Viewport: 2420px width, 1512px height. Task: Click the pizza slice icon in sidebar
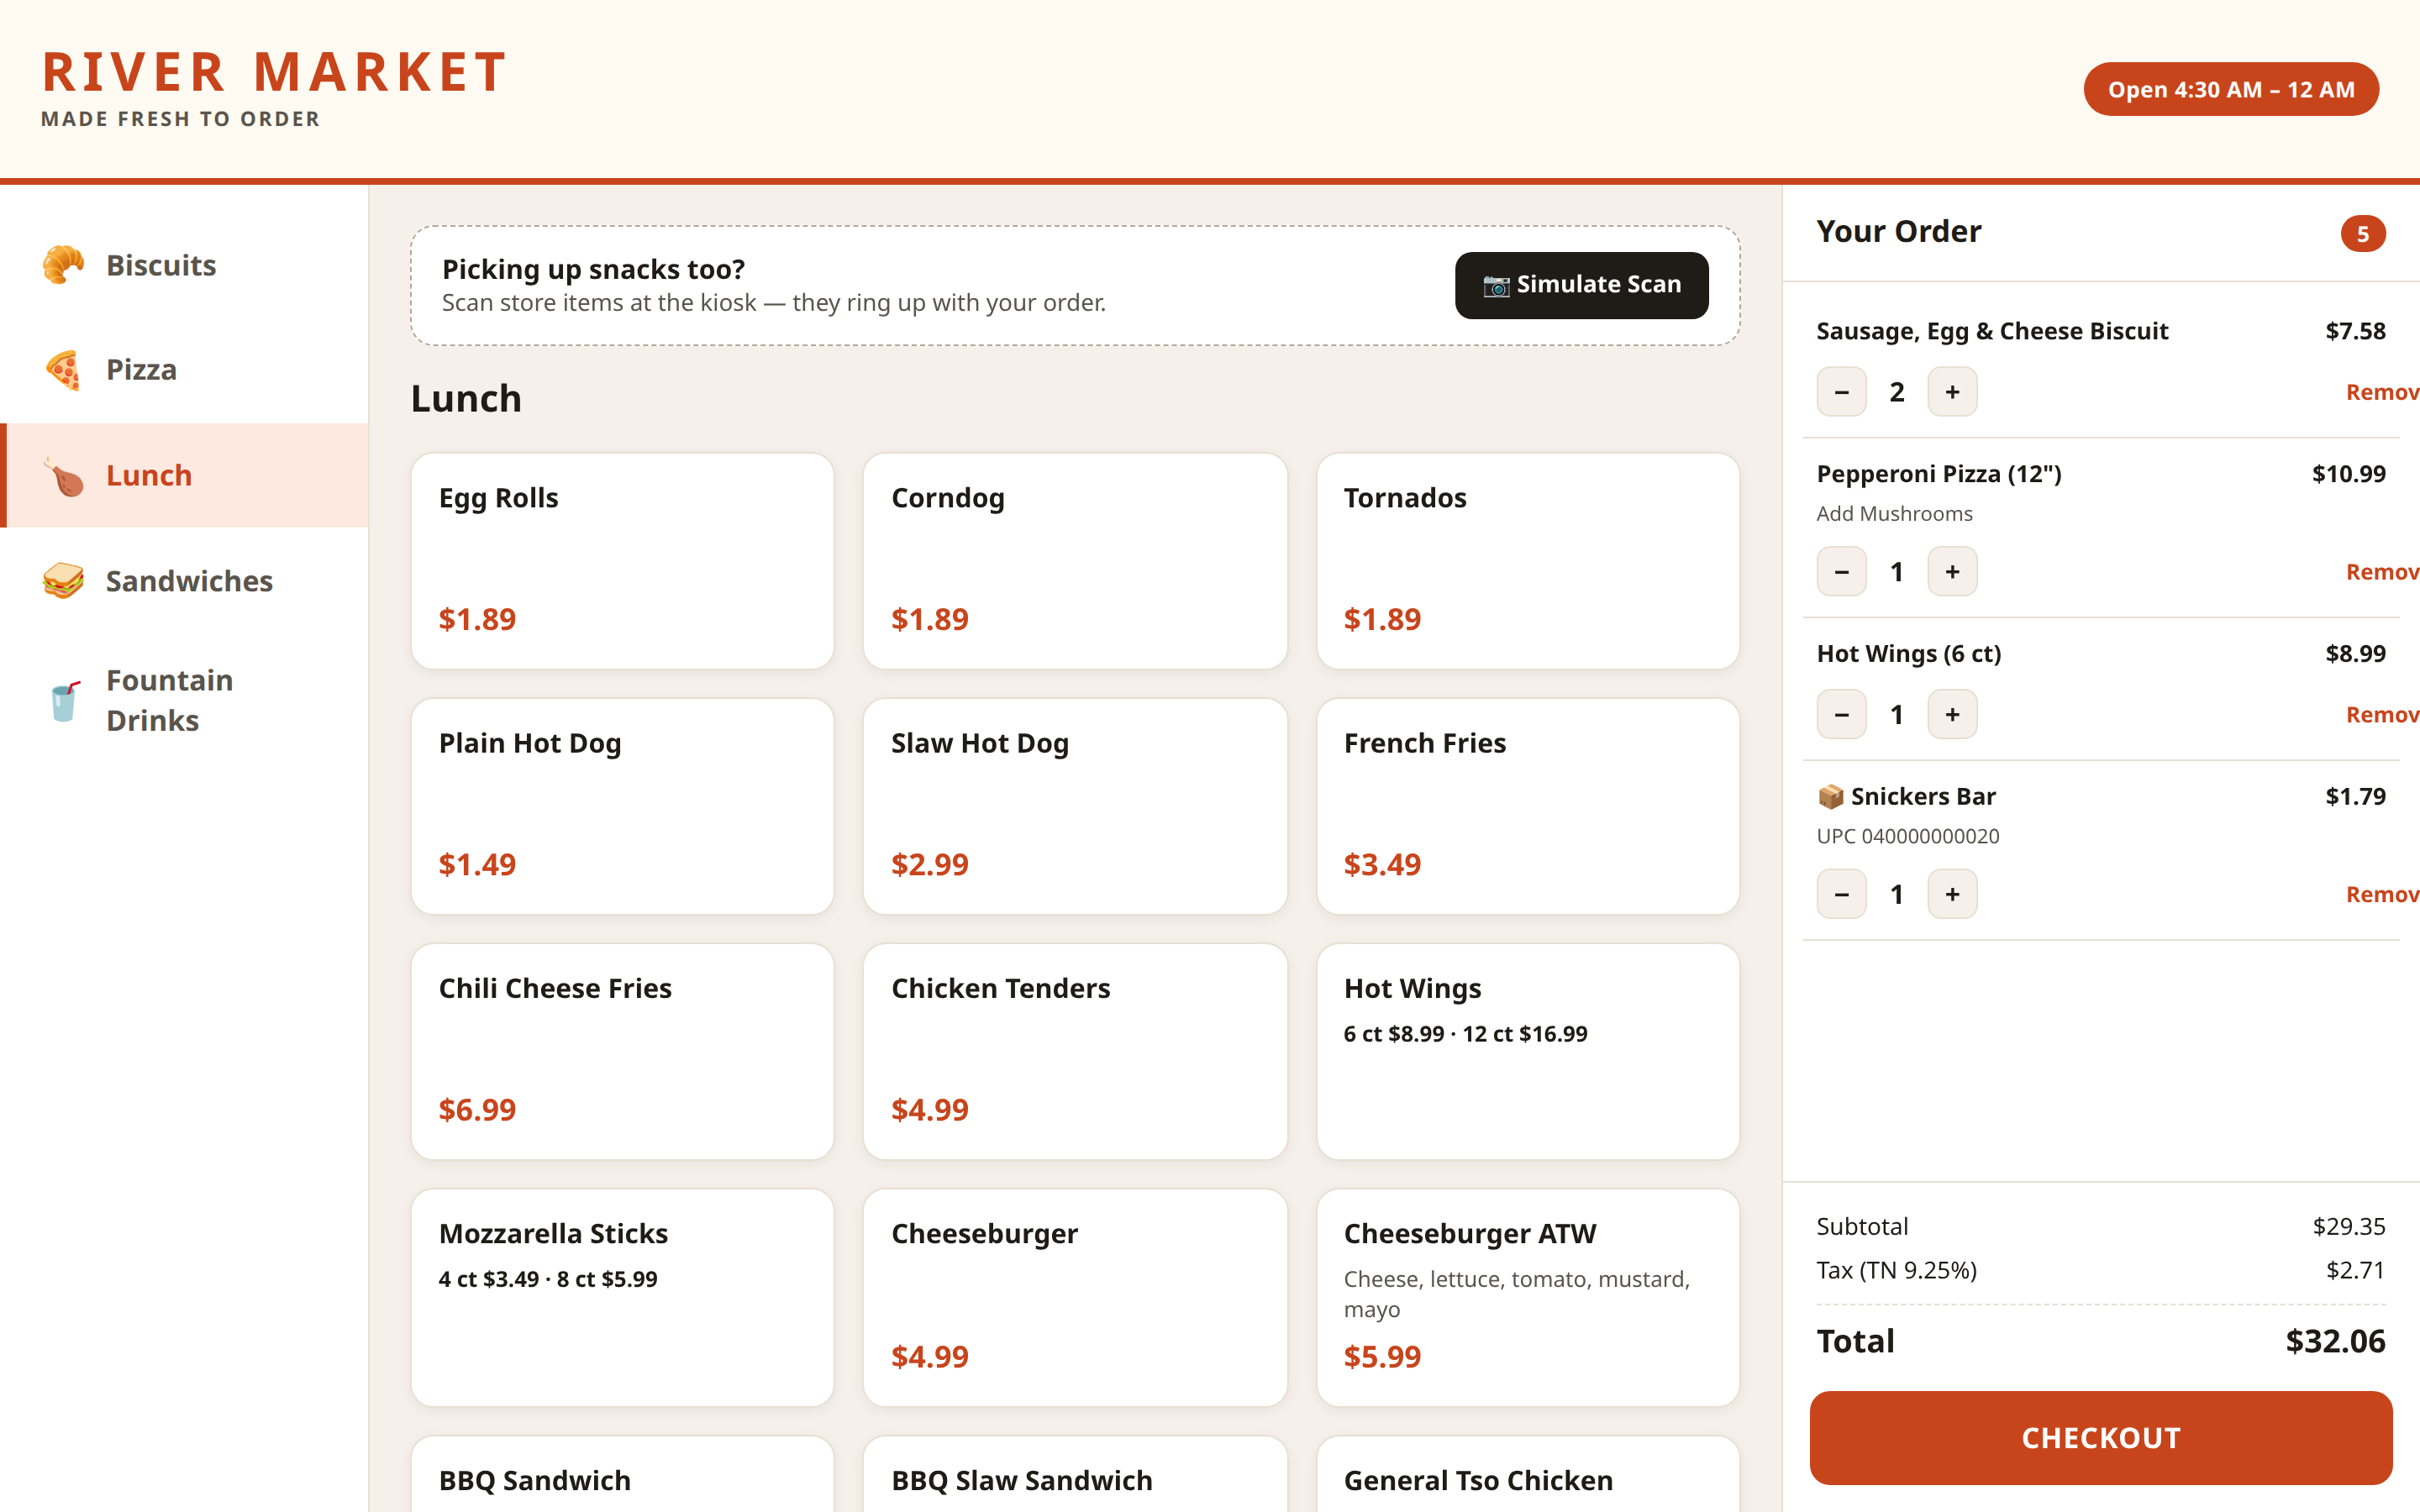tap(63, 370)
